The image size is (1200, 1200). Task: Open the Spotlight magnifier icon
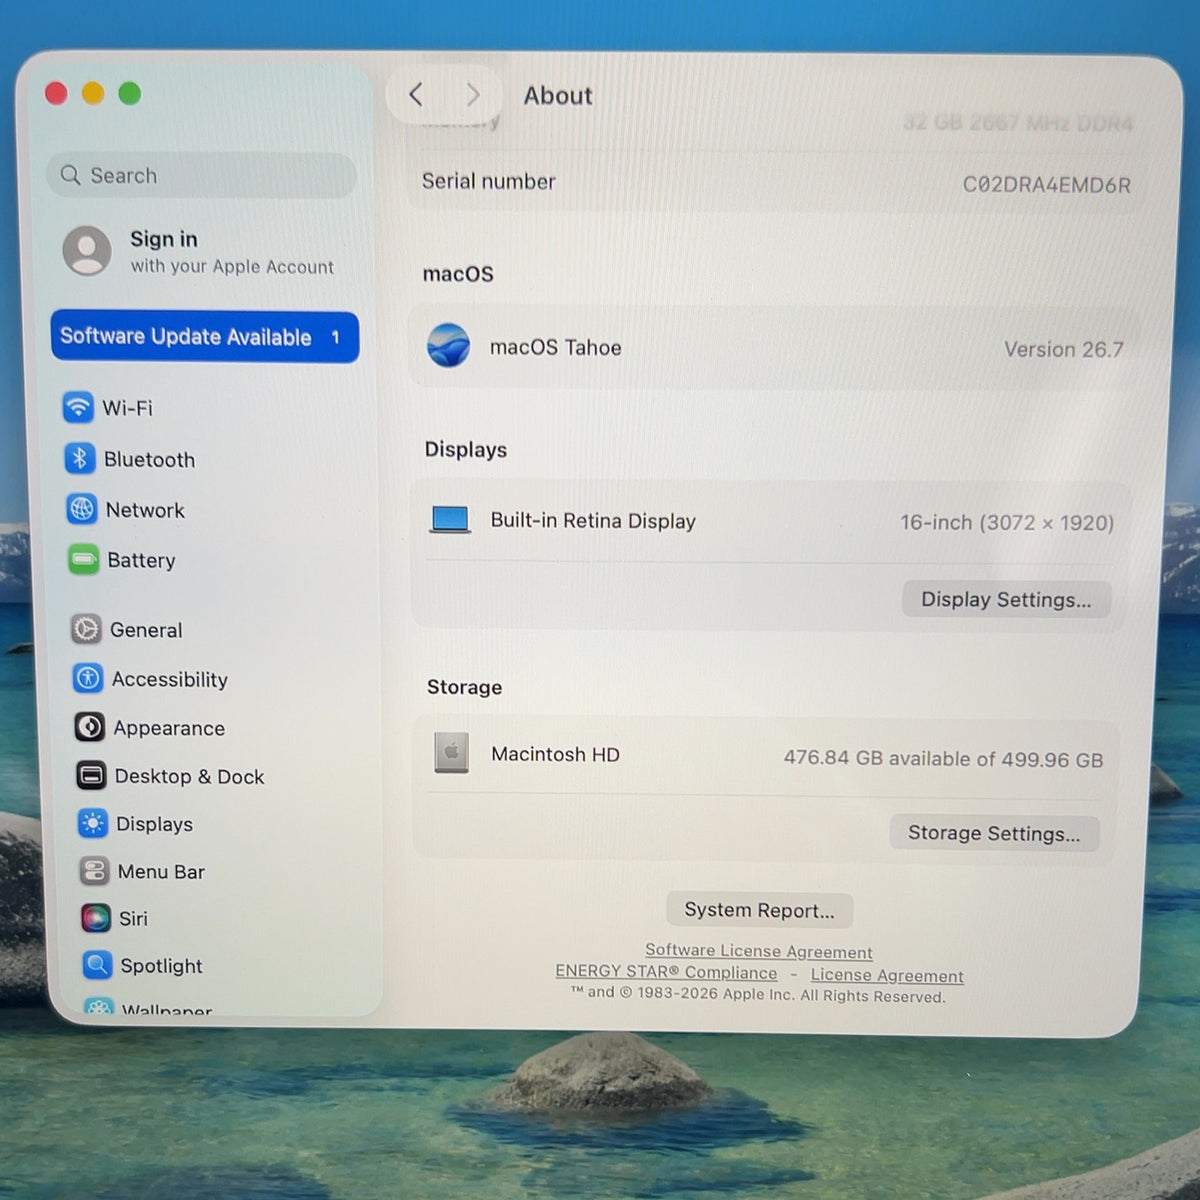point(97,965)
